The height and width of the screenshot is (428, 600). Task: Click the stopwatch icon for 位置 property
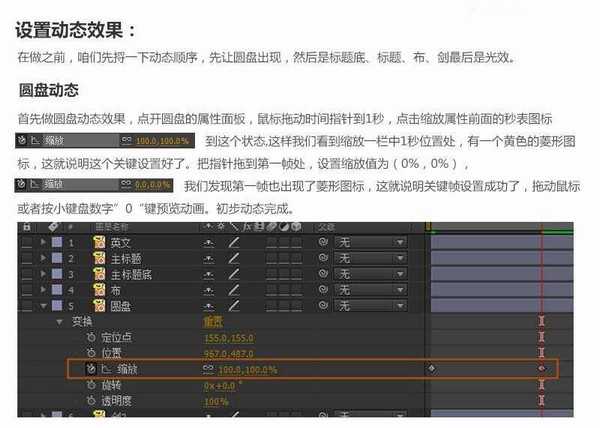[90, 353]
